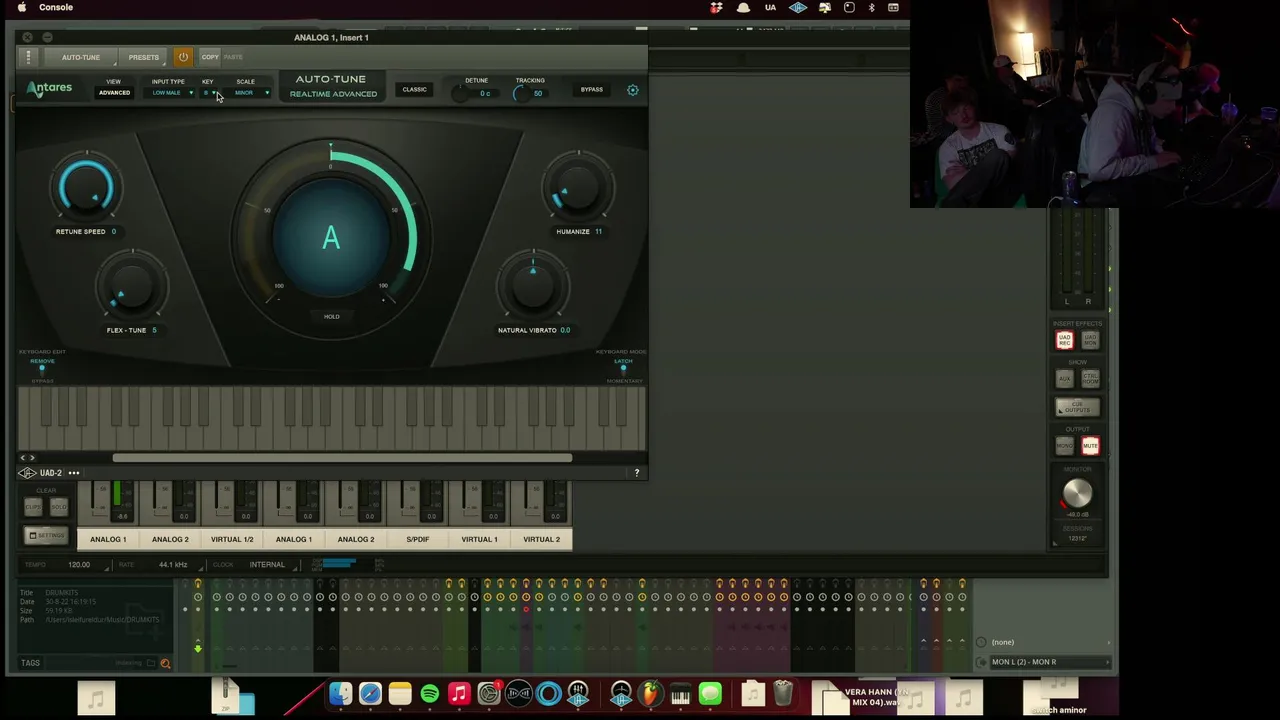
Task: Toggle the BYPASS button
Action: pos(592,90)
